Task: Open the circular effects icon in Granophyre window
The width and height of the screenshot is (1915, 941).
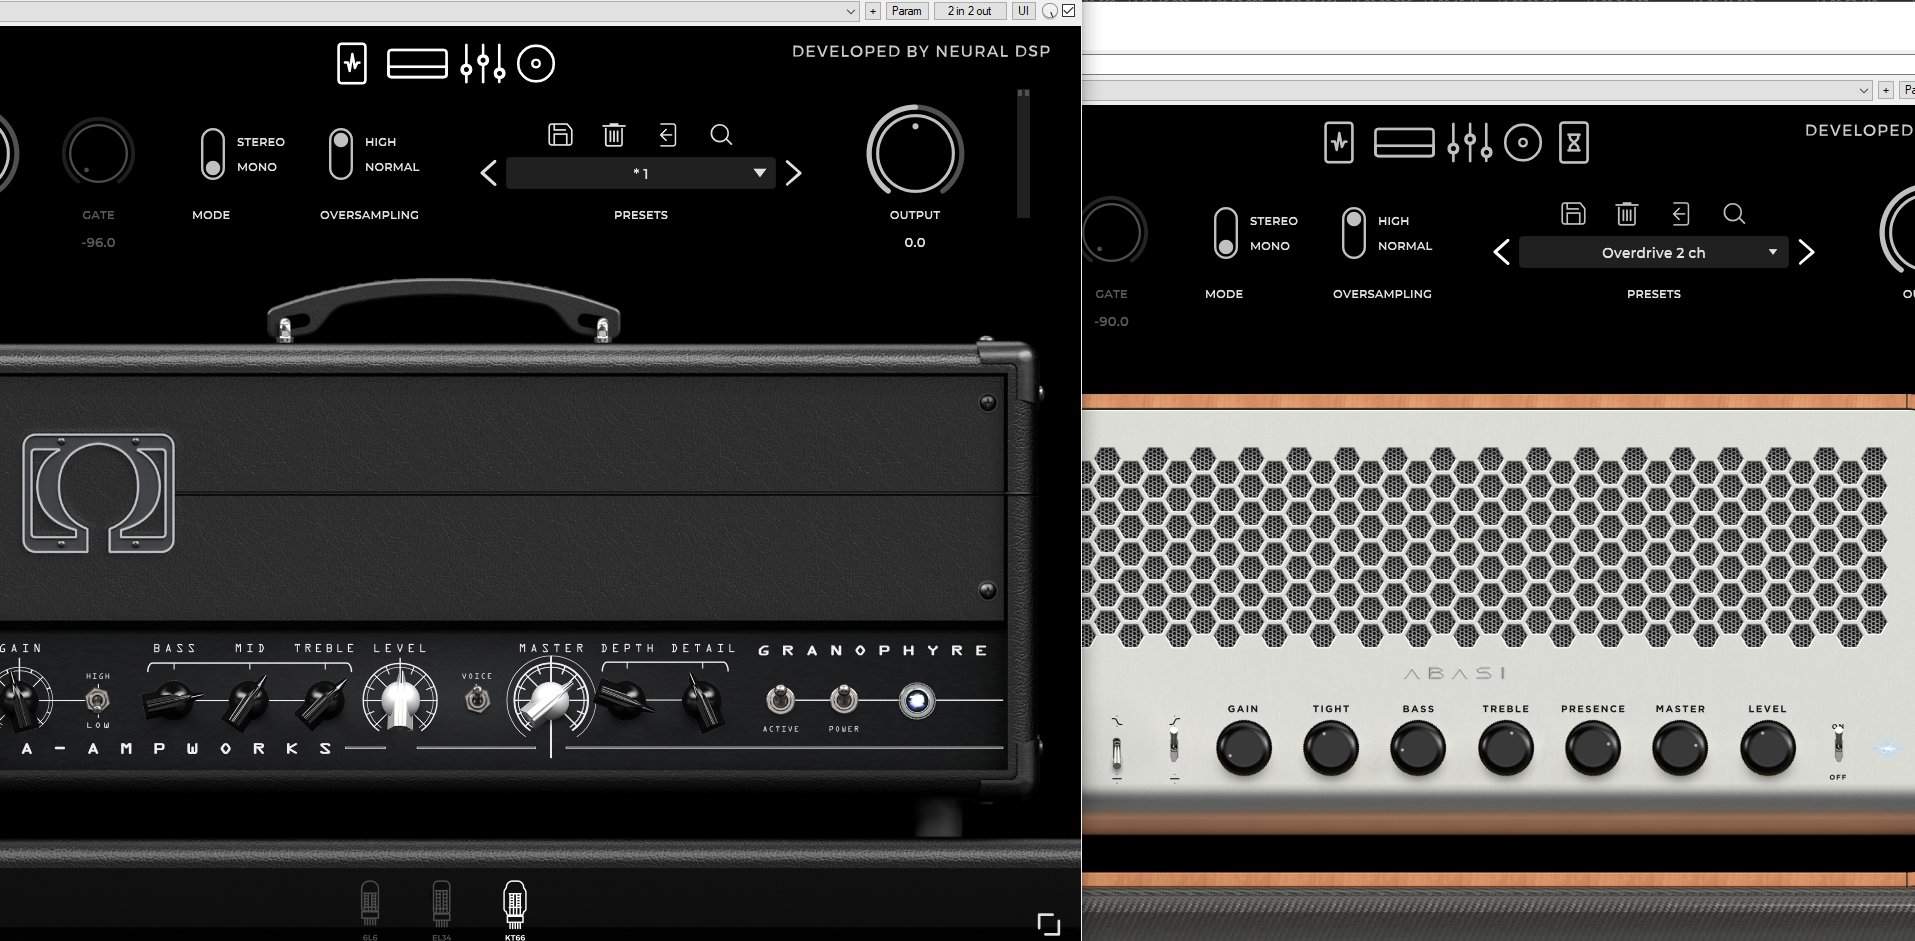Action: pyautogui.click(x=536, y=64)
